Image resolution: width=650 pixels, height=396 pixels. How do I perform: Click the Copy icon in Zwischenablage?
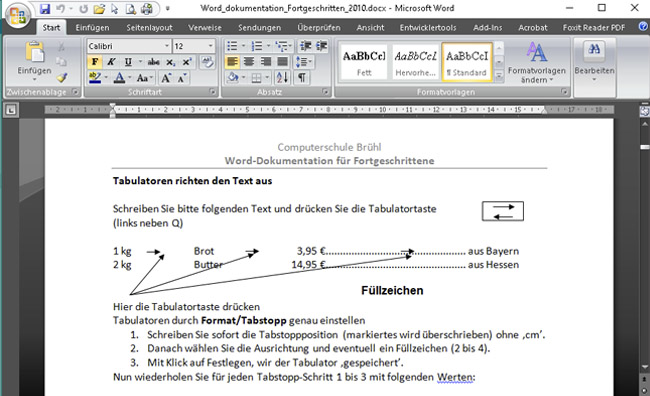(61, 62)
